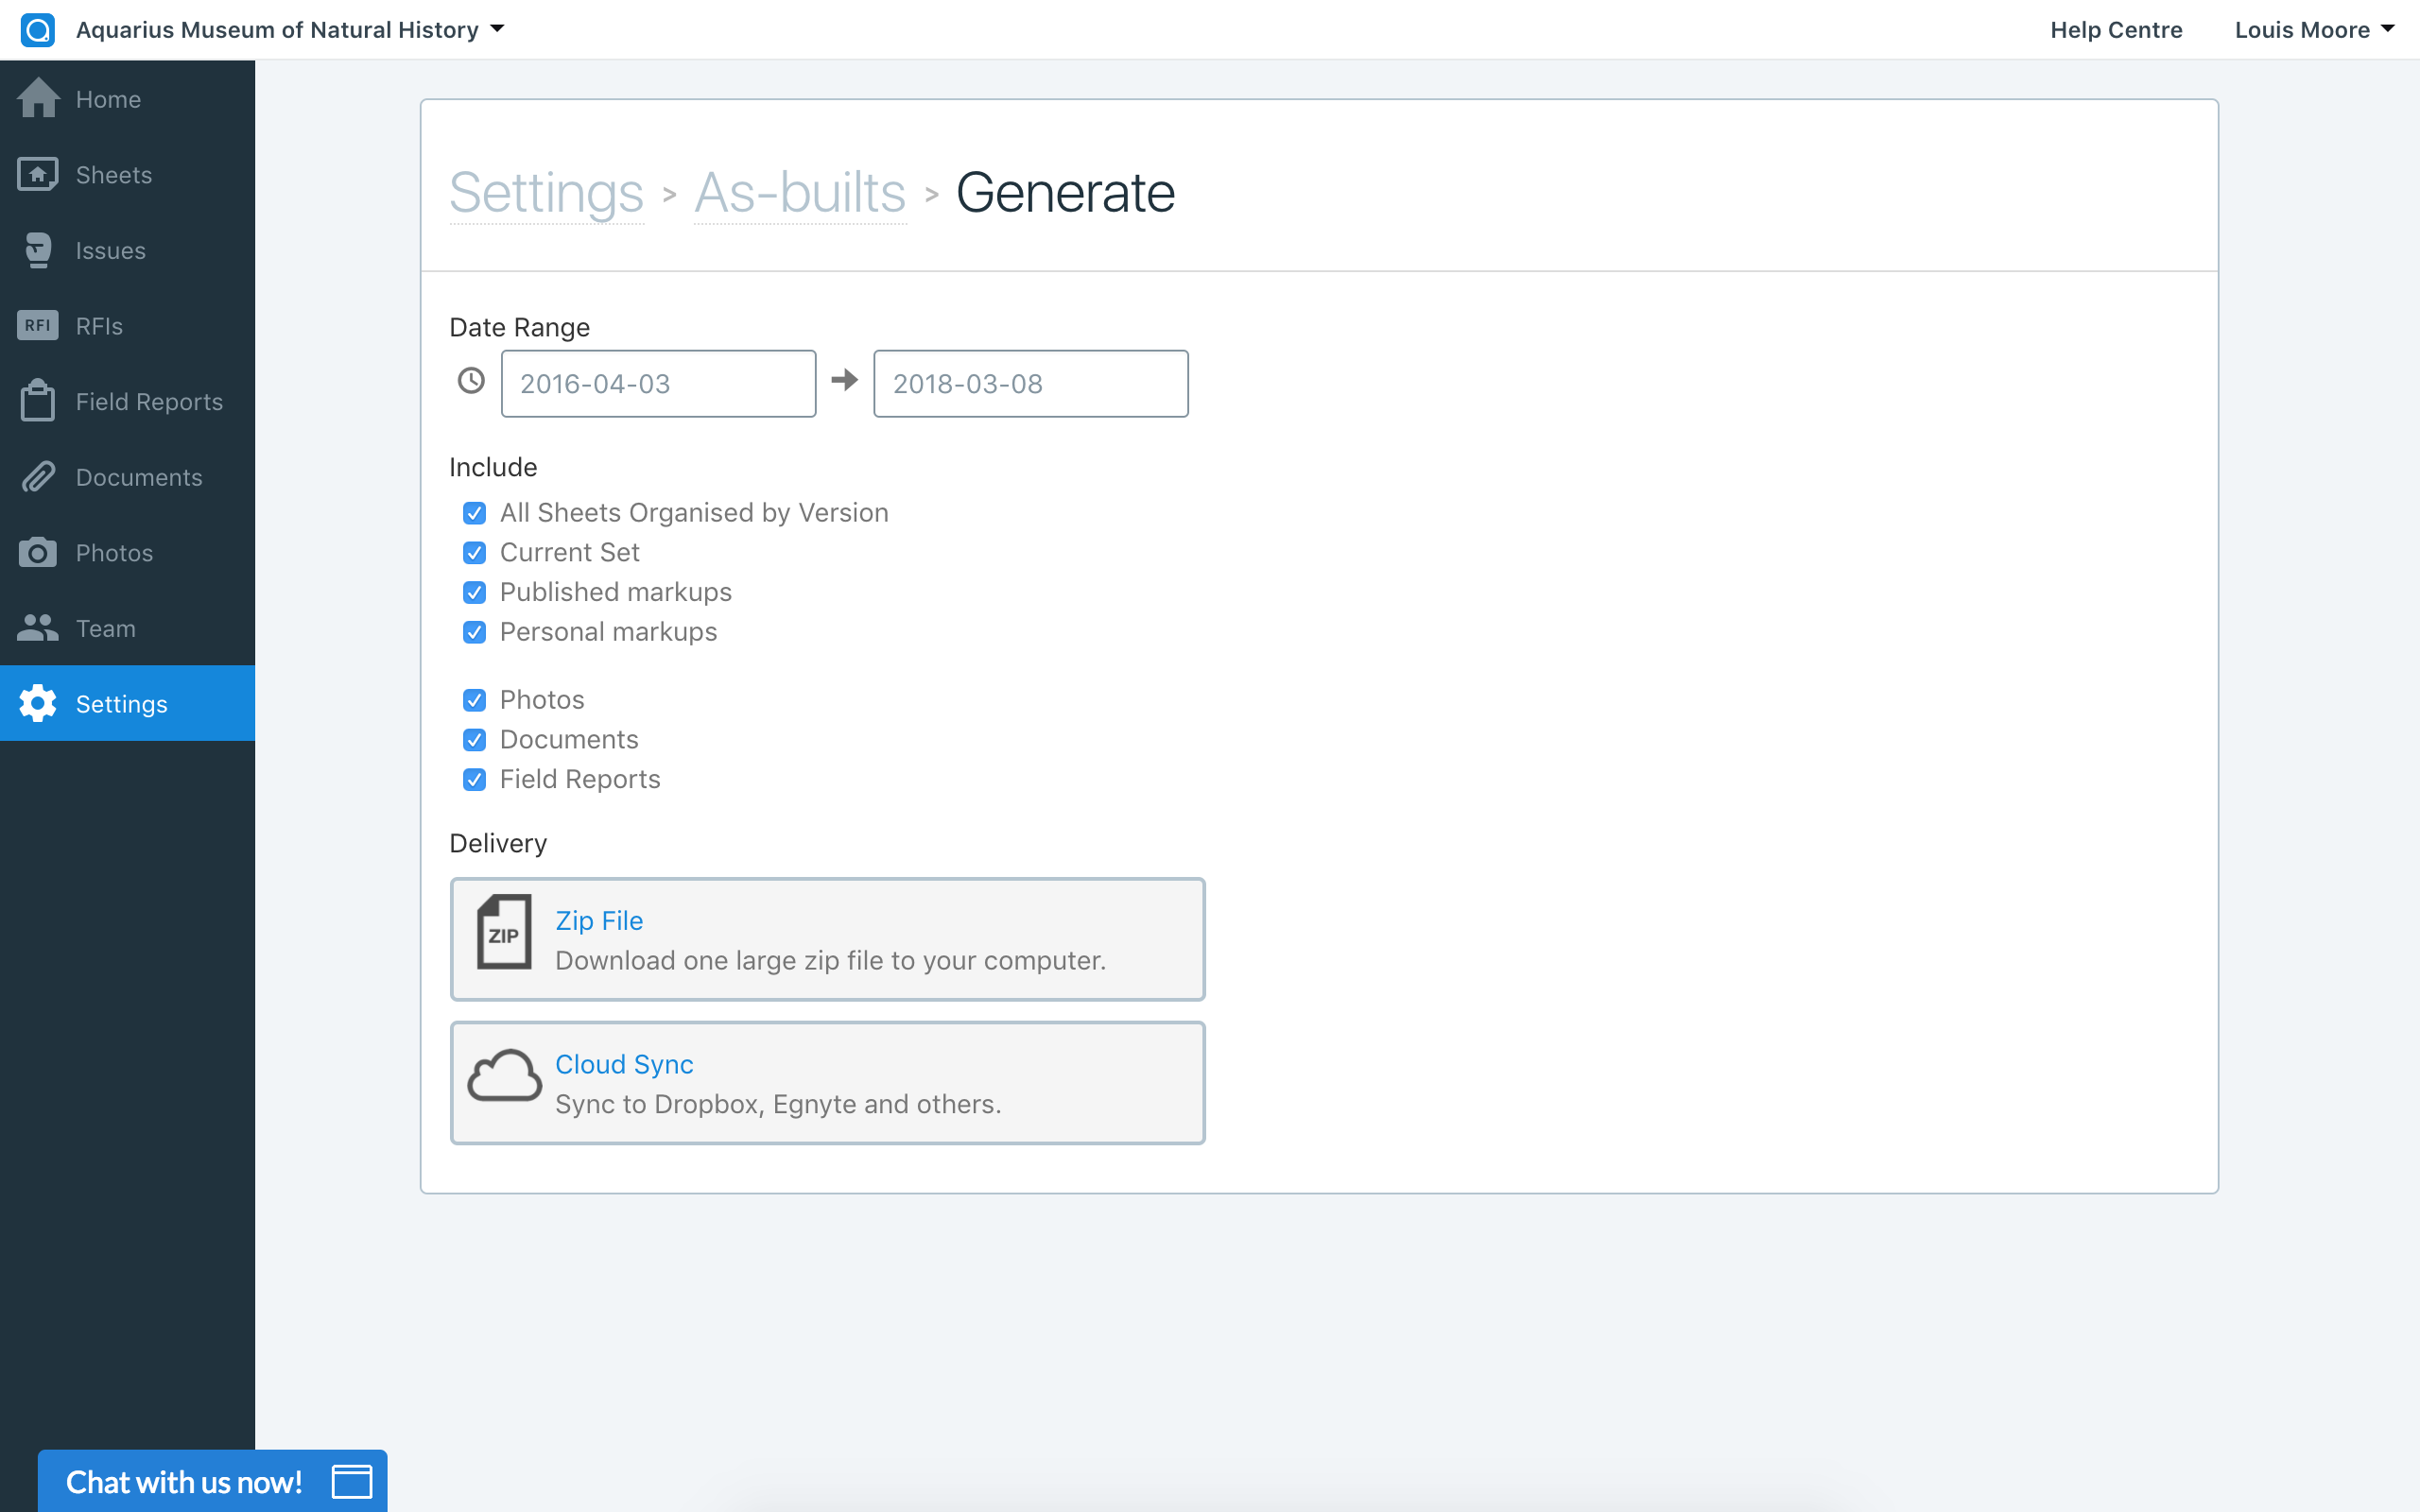This screenshot has height=1512, width=2420.
Task: Select Settings in the sidebar menu
Action: coord(122,704)
